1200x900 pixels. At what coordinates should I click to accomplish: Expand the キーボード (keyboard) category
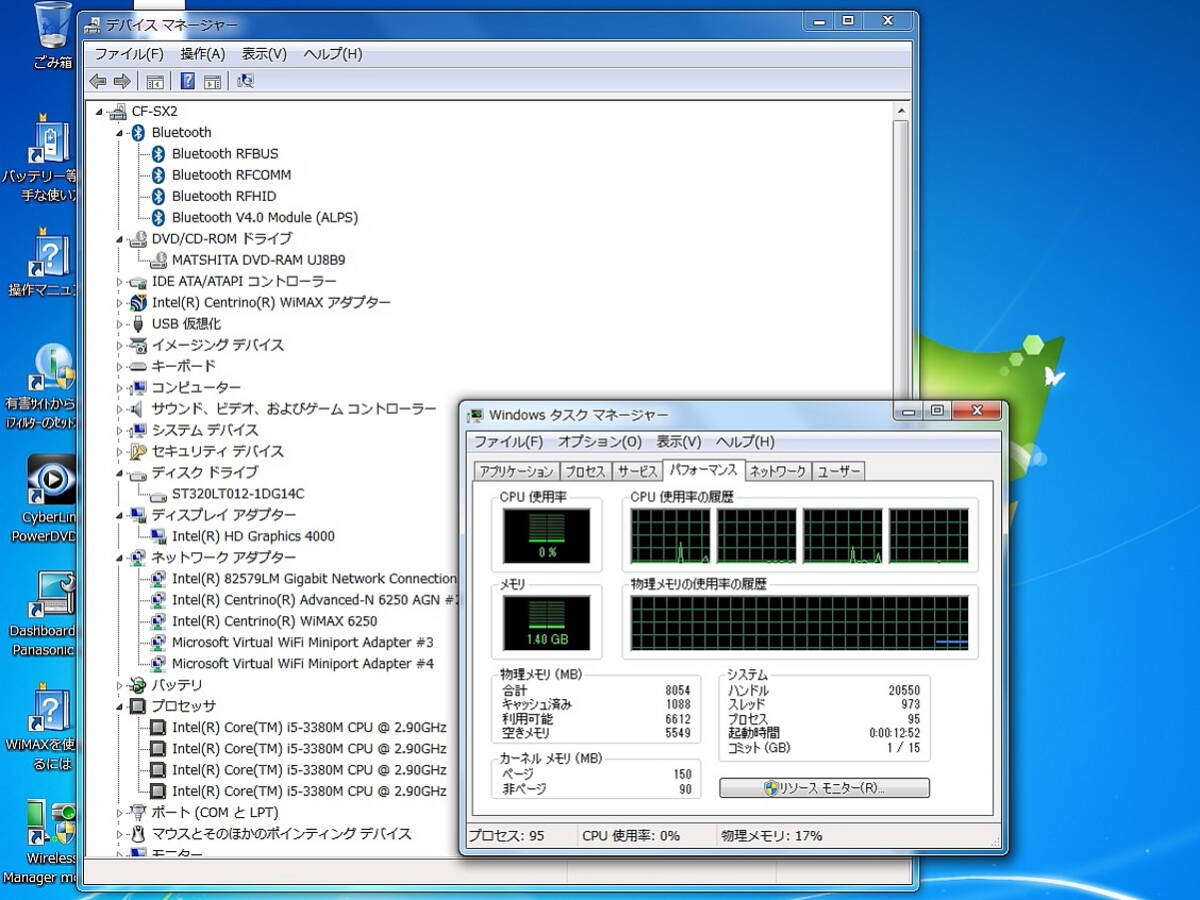coord(120,366)
